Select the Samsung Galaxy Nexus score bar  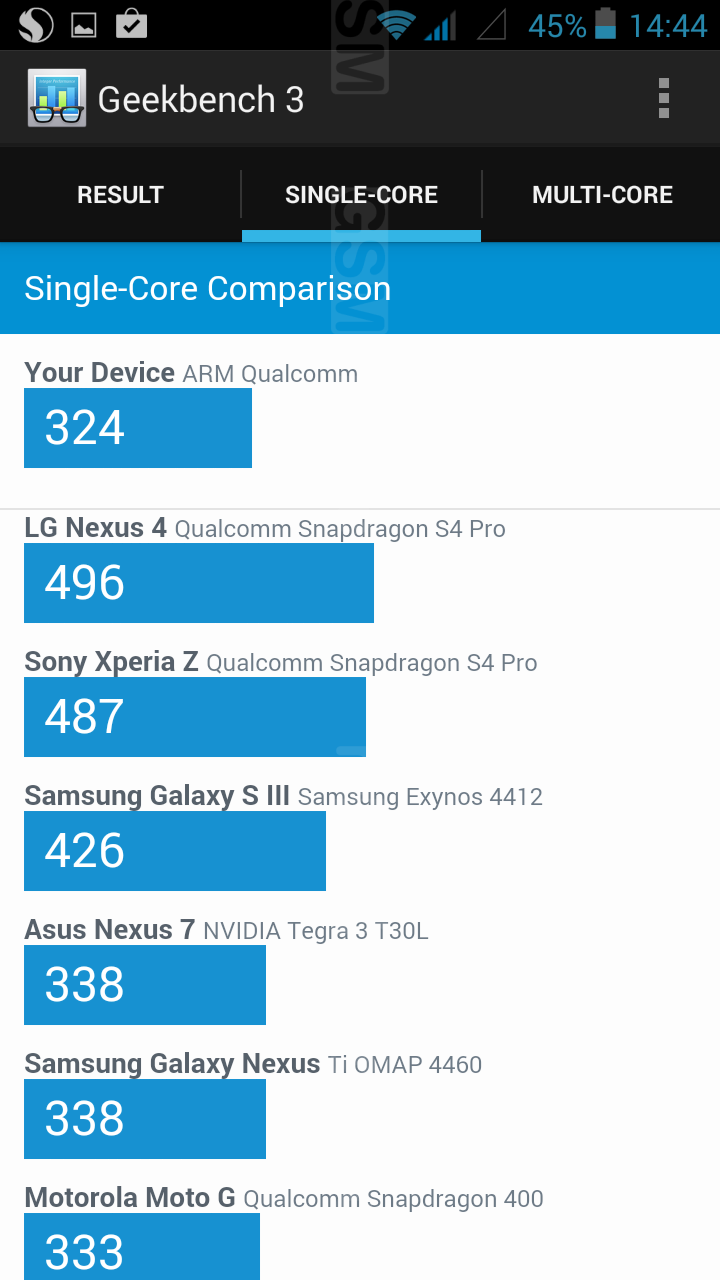[x=145, y=1119]
